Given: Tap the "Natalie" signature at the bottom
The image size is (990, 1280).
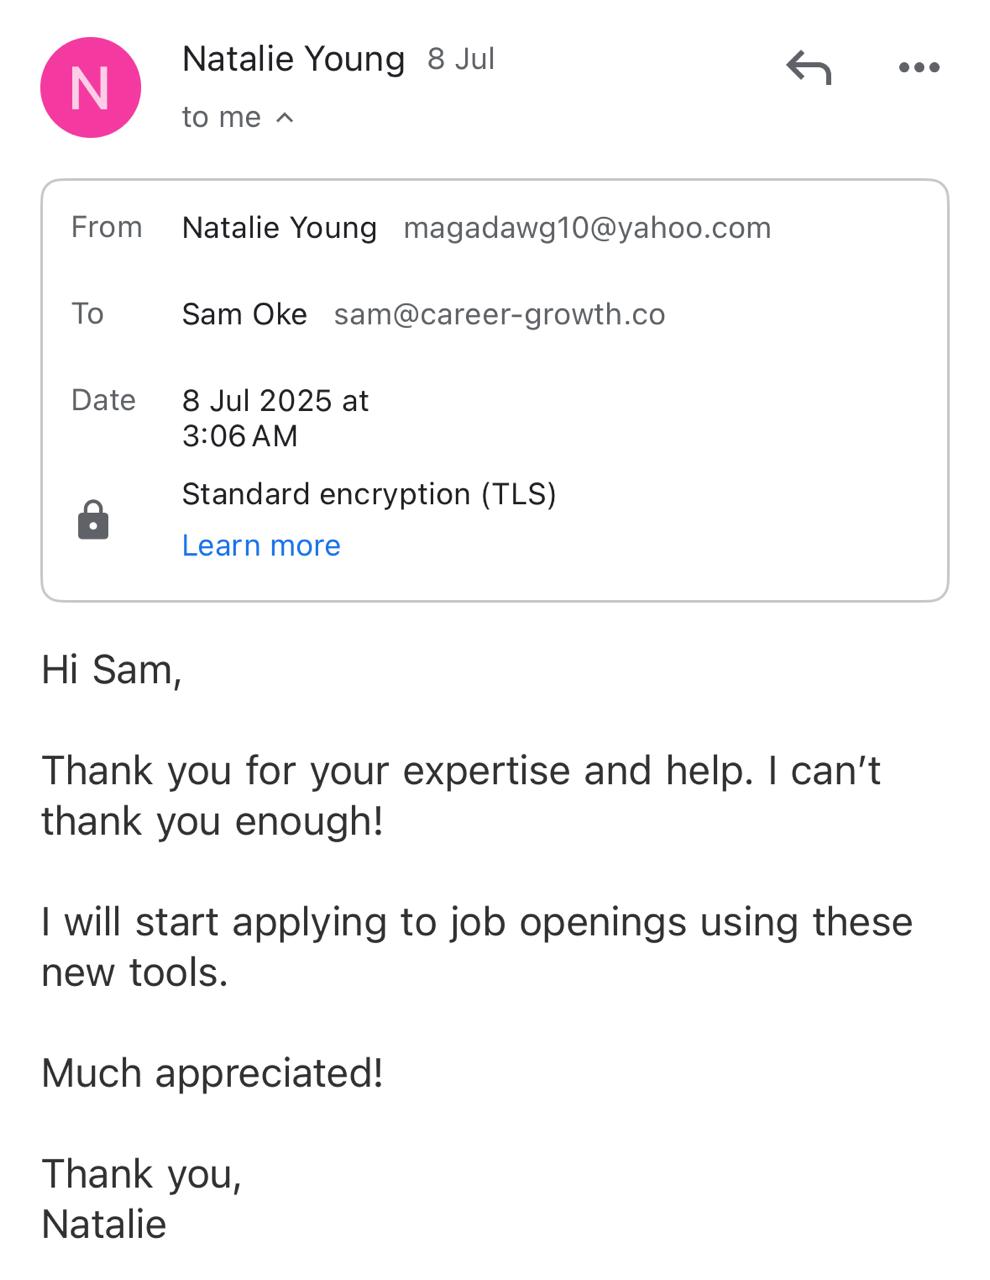Looking at the screenshot, I should pos(104,1224).
